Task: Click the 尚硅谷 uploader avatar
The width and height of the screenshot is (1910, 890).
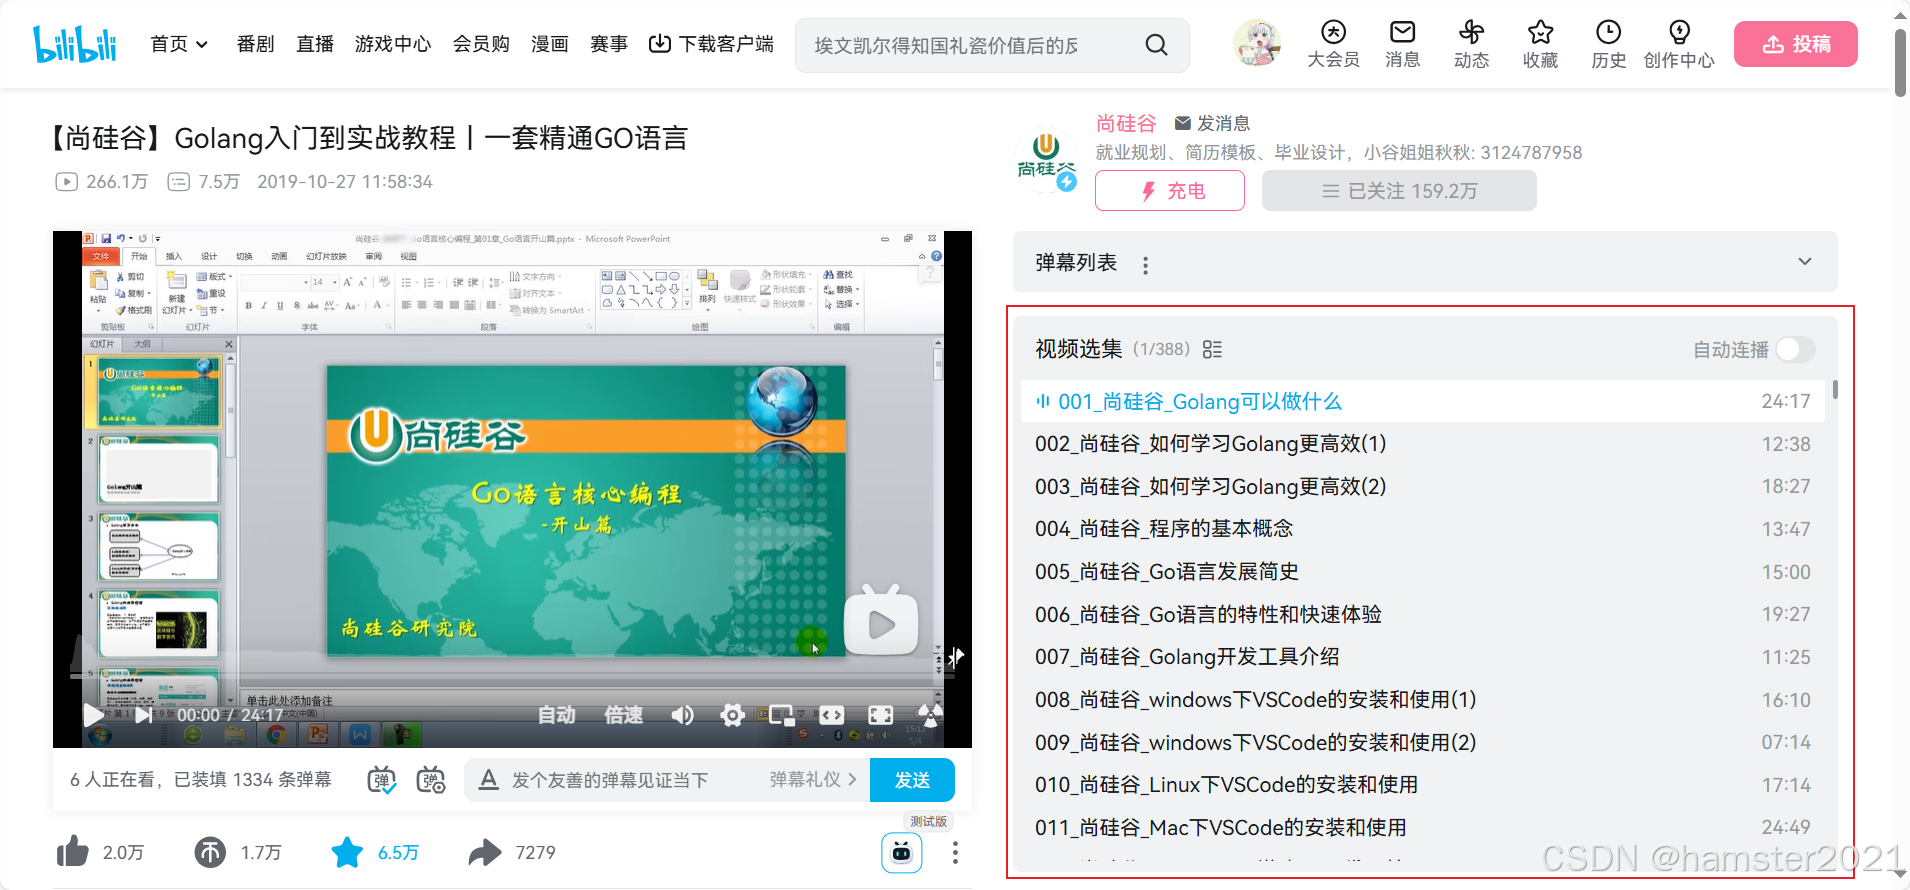Action: point(1045,159)
